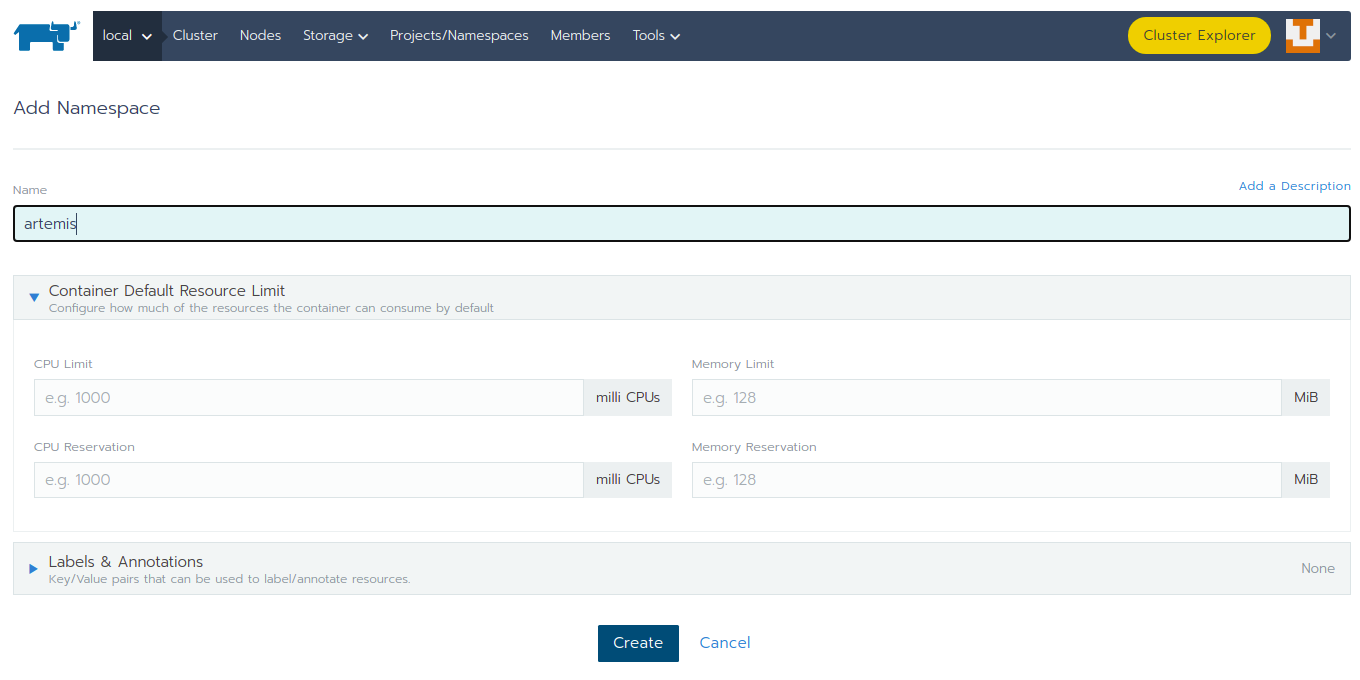
Task: Open the local cluster selector dropdown
Action: 127,35
